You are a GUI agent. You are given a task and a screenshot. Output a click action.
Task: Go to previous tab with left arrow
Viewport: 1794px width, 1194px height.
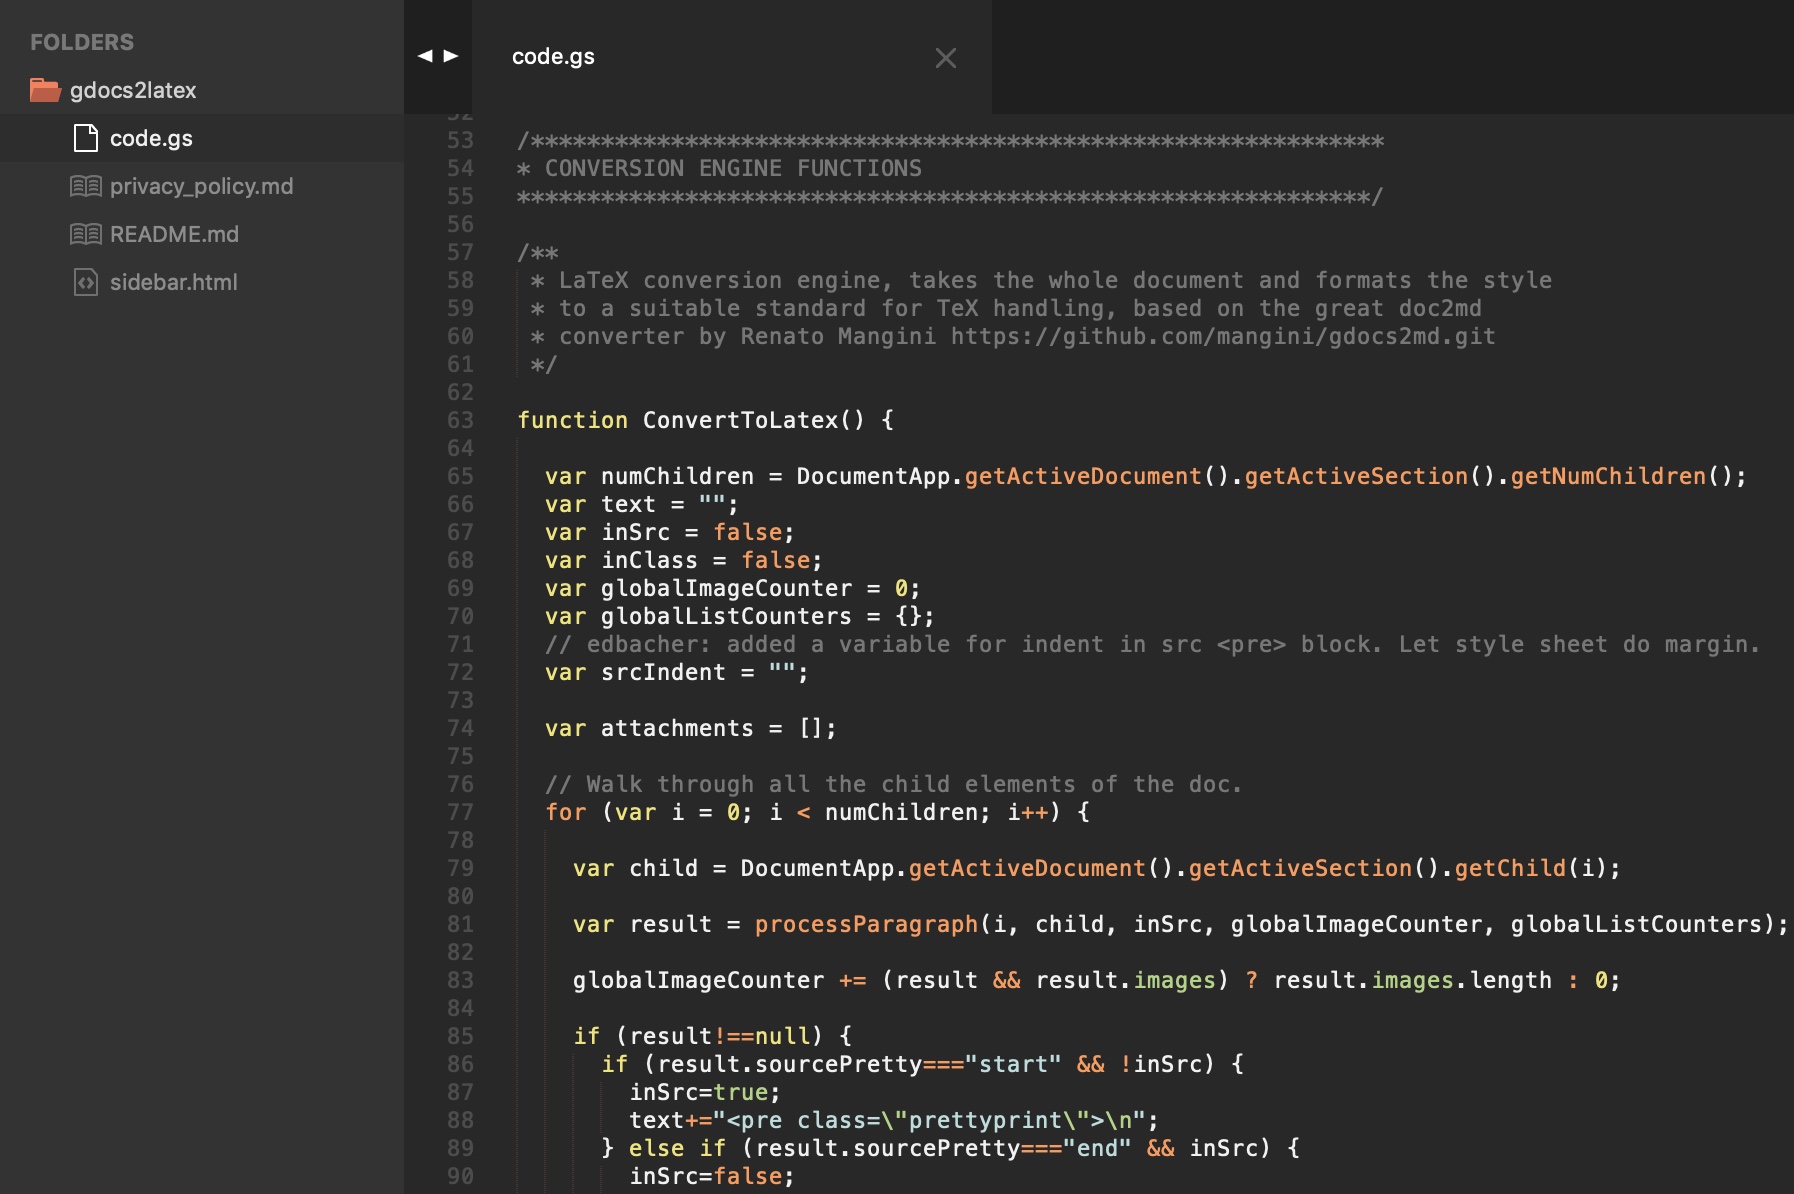coord(425,56)
